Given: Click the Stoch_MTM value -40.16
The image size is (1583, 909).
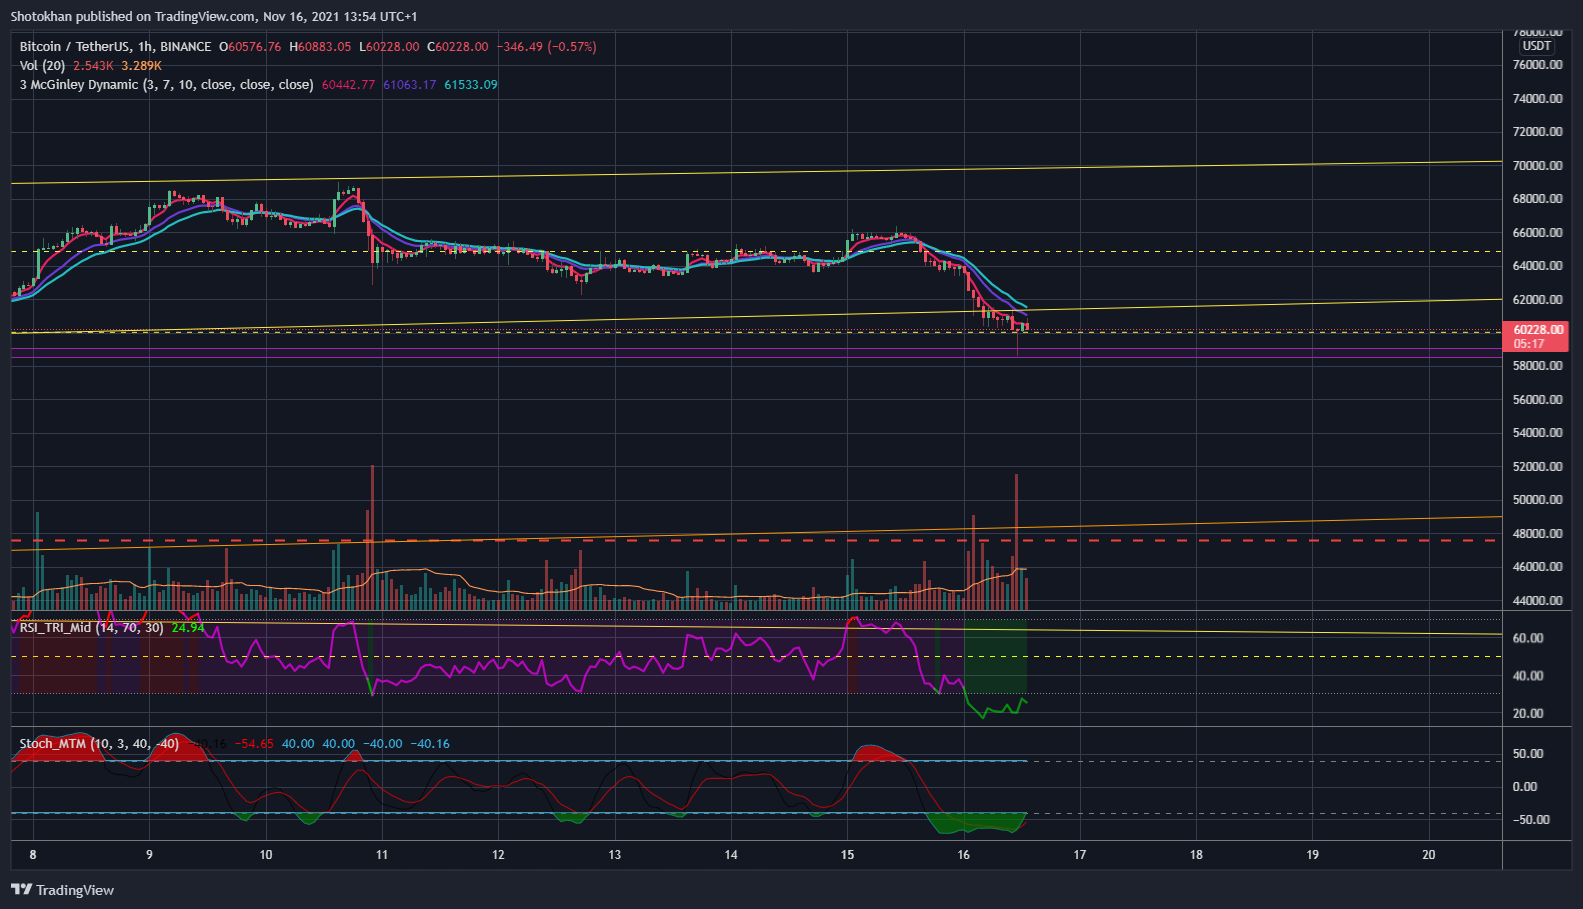Looking at the screenshot, I should (430, 744).
